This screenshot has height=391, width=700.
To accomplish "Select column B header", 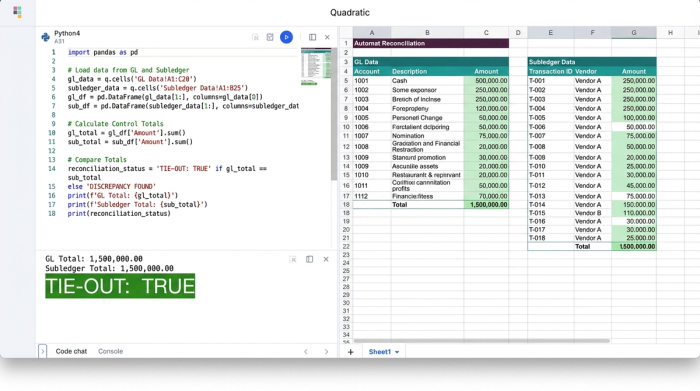I will coord(427,33).
